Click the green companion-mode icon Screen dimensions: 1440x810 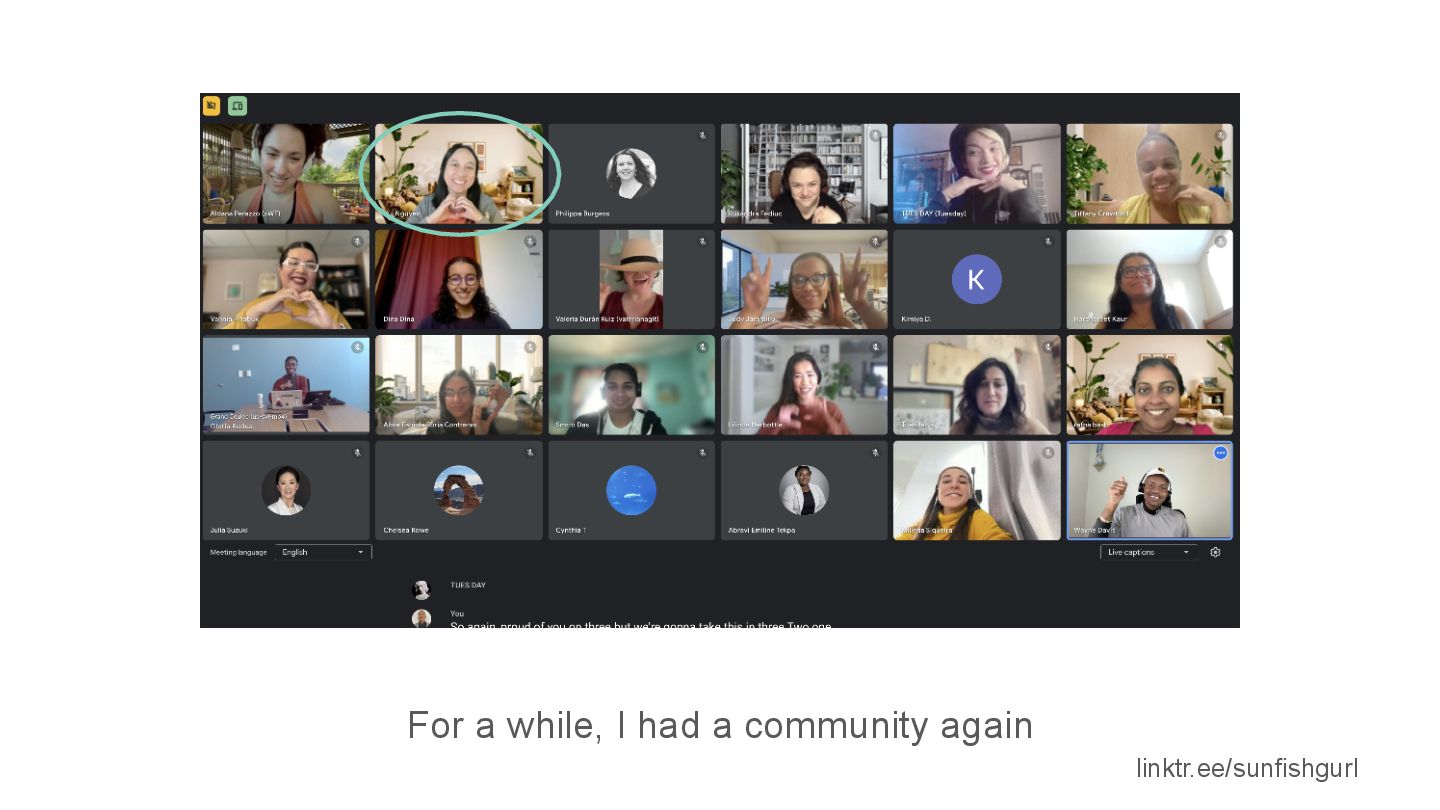(237, 105)
